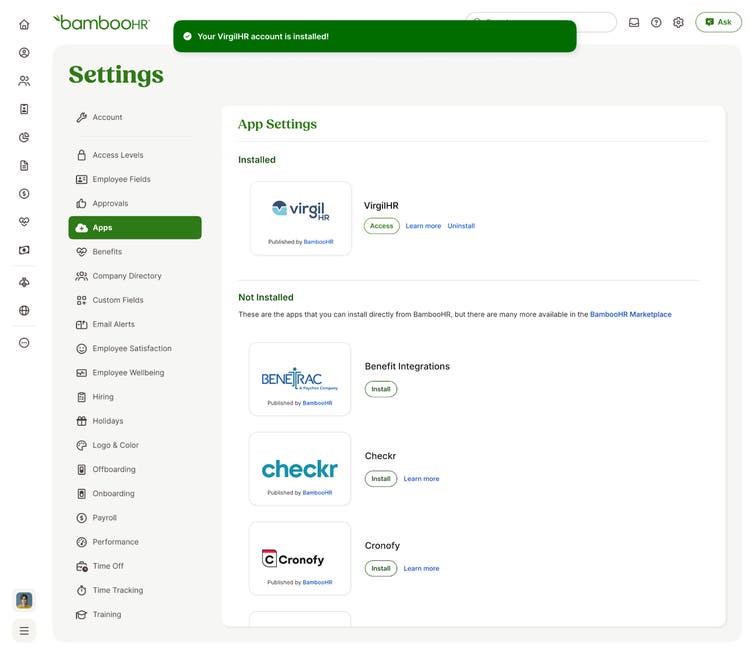Click the VirgilHR Uninstall link

click(x=461, y=226)
